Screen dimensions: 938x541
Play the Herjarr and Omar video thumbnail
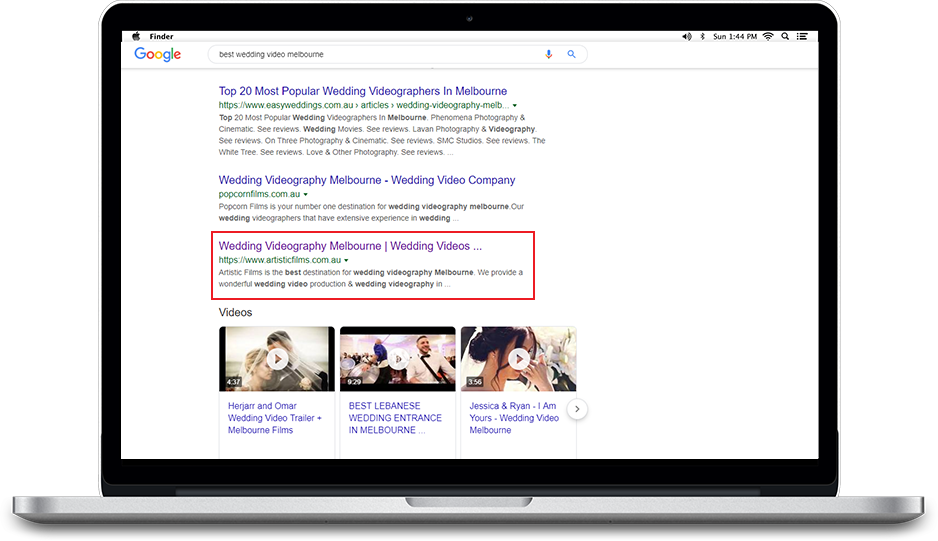coord(277,359)
